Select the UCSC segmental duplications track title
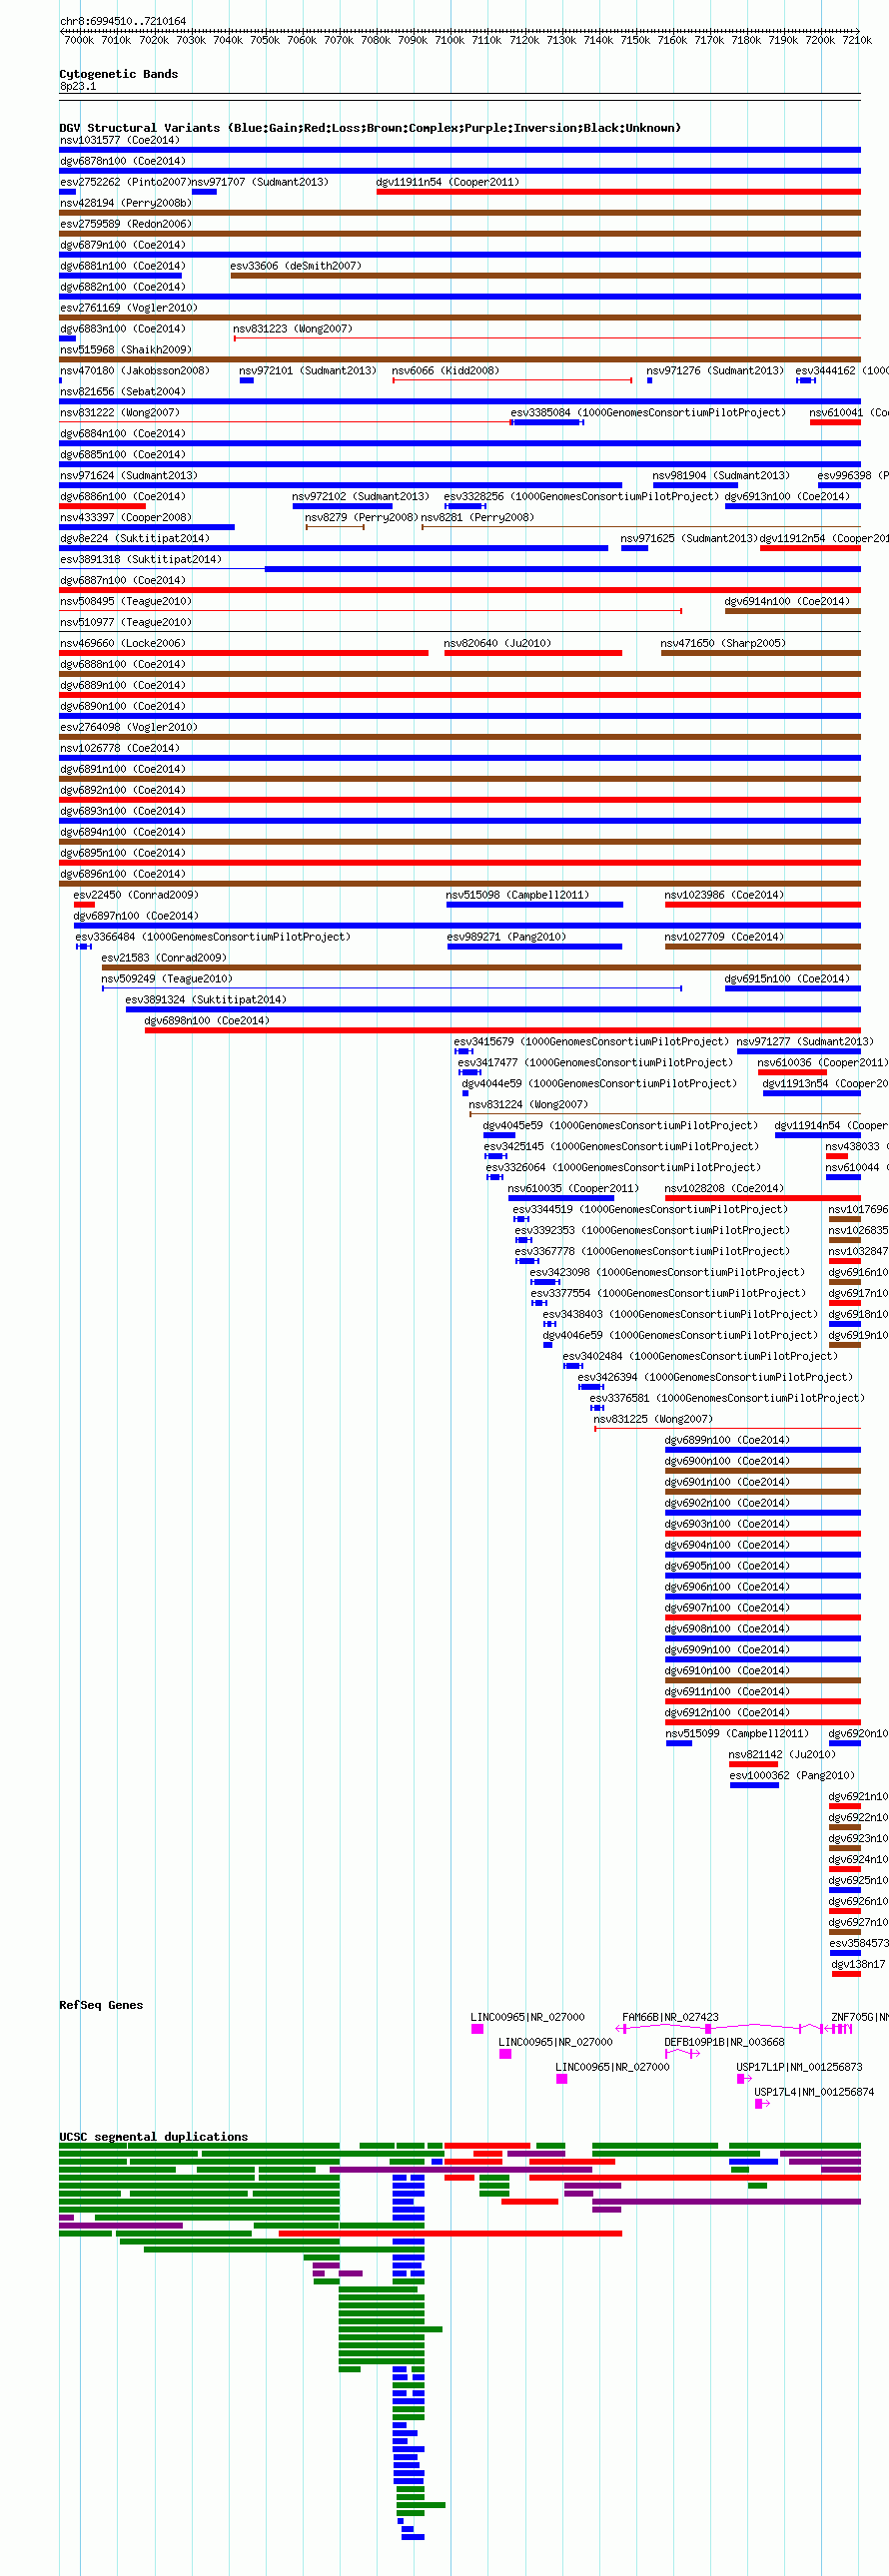The width and height of the screenshot is (889, 2576). (x=154, y=2139)
